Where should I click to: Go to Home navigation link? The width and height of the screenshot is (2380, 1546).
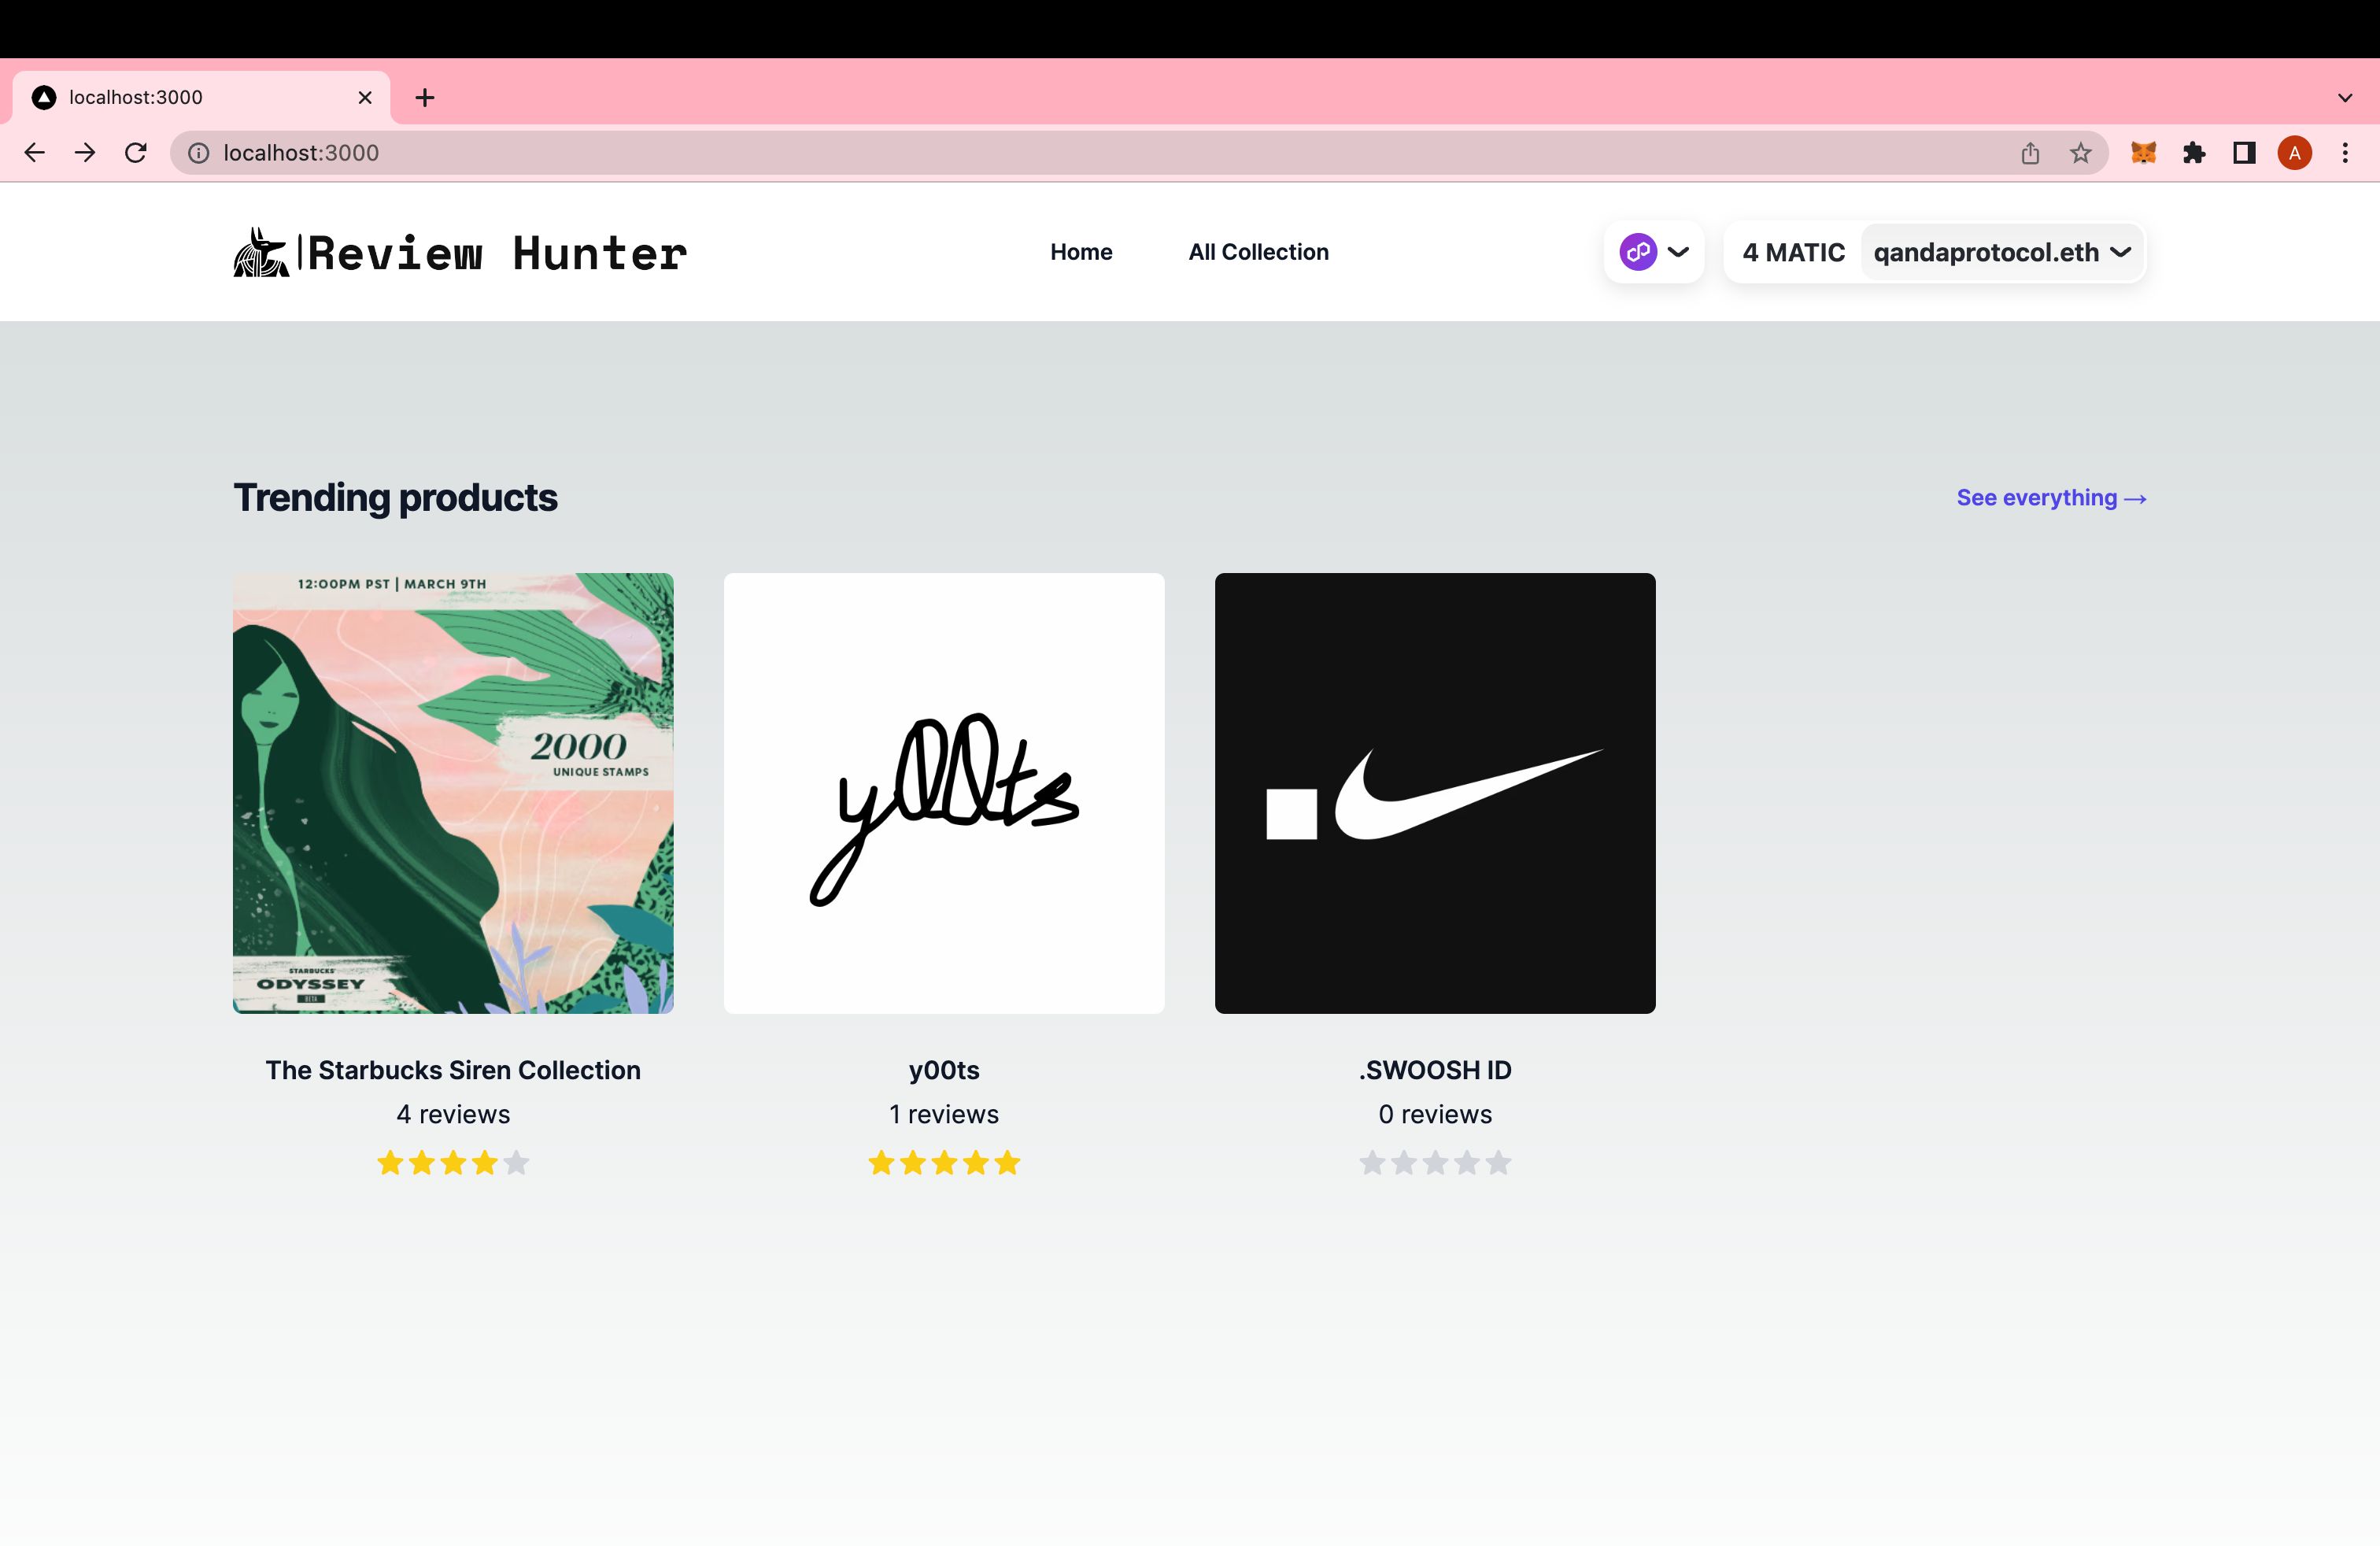click(x=1081, y=252)
